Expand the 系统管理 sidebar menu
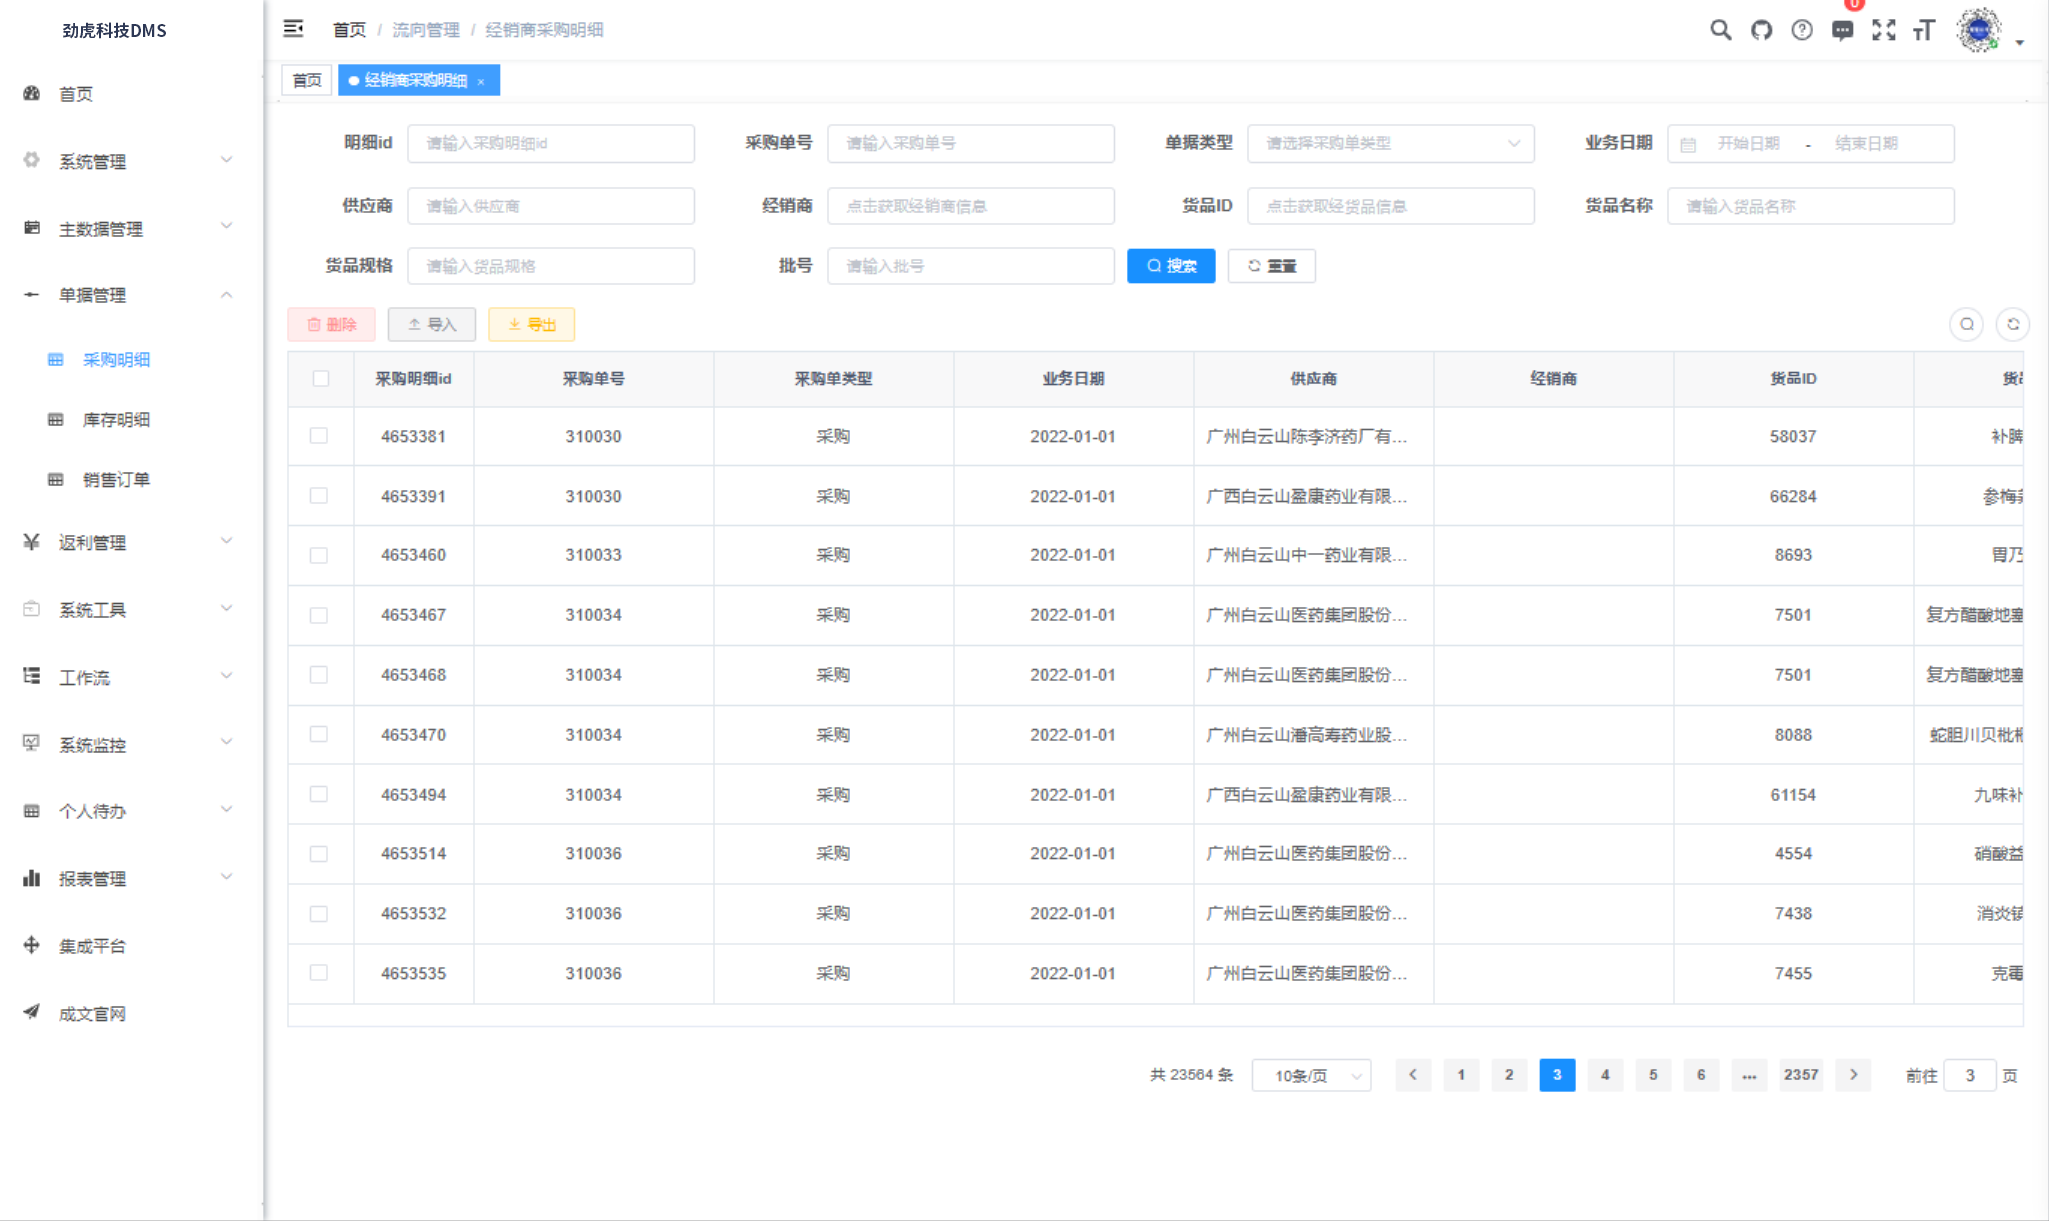 (x=92, y=161)
